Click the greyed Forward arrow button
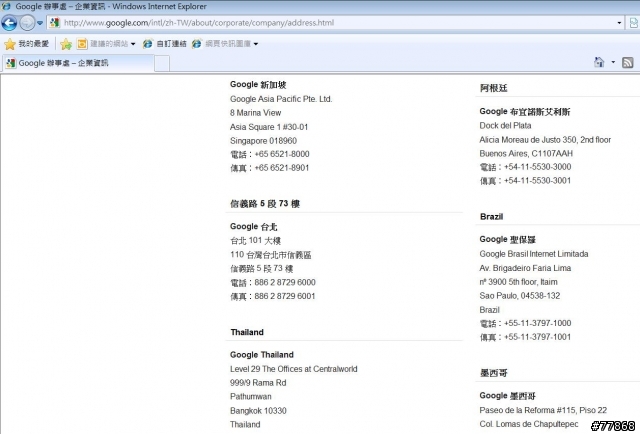This screenshot has height=434, width=640. point(27,23)
